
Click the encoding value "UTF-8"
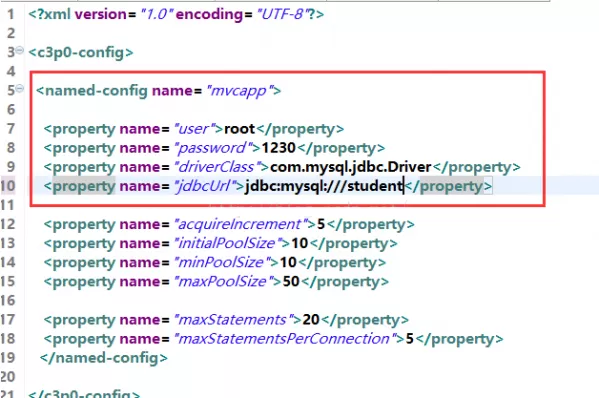click(282, 14)
